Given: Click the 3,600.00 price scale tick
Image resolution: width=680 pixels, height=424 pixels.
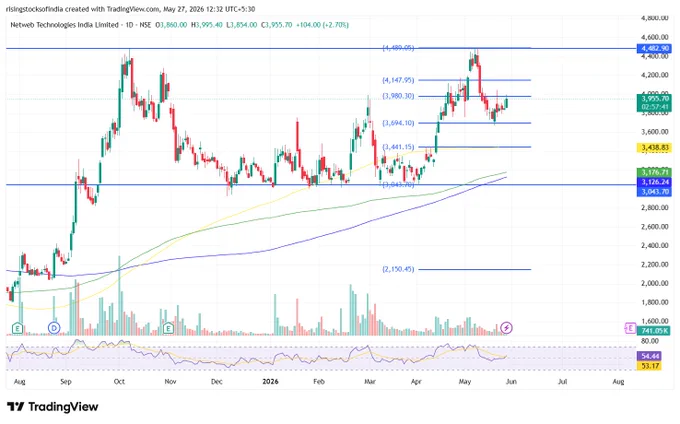Looking at the screenshot, I should click(654, 132).
